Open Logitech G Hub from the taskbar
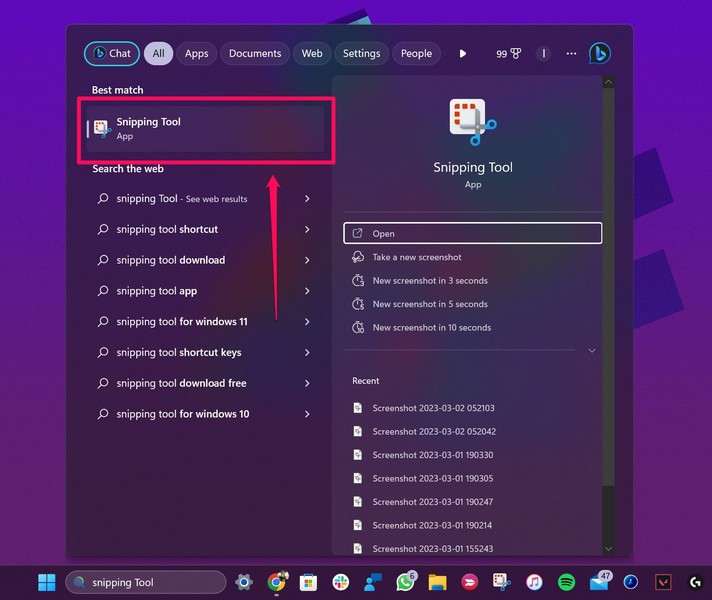Screen dimensions: 712x600 pos(695,582)
